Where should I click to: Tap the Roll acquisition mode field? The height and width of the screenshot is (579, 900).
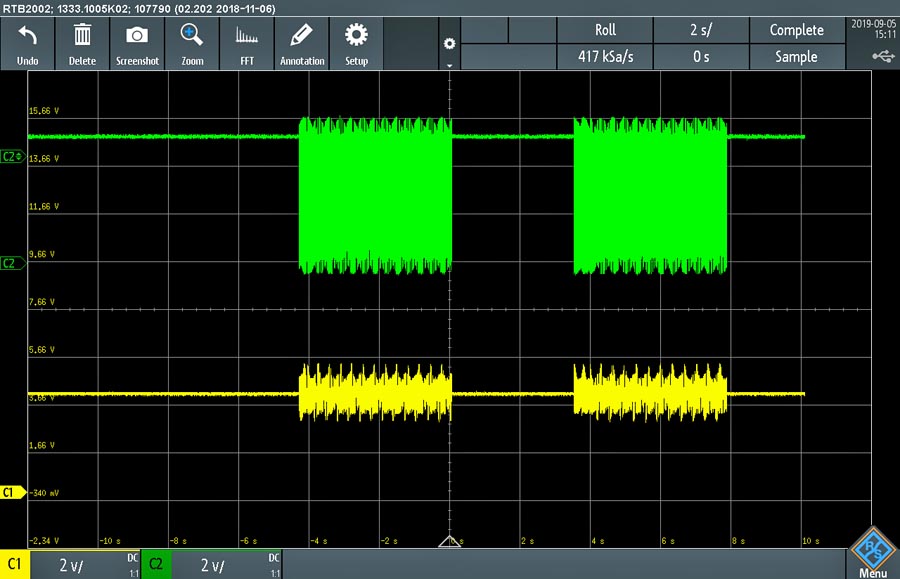click(x=605, y=30)
